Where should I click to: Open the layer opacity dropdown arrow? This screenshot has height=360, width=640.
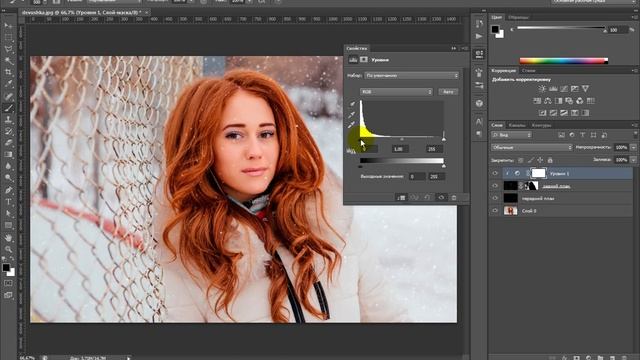click(633, 147)
